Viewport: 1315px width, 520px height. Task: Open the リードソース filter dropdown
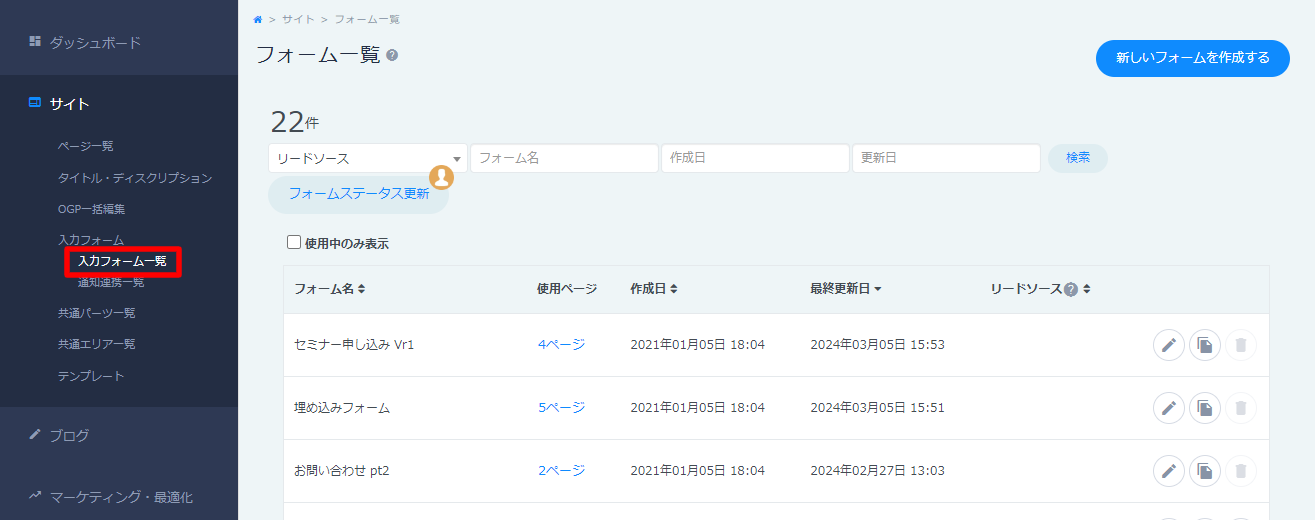[368, 158]
